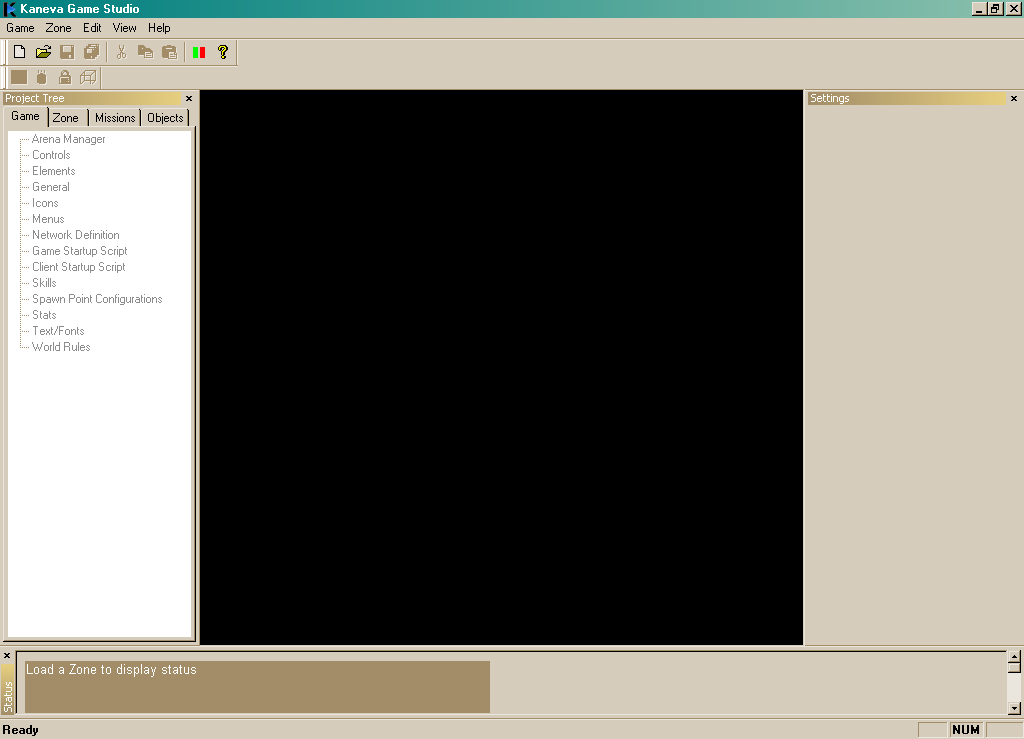The height and width of the screenshot is (739, 1024).
Task: Select General in the project tree
Action: coord(51,187)
